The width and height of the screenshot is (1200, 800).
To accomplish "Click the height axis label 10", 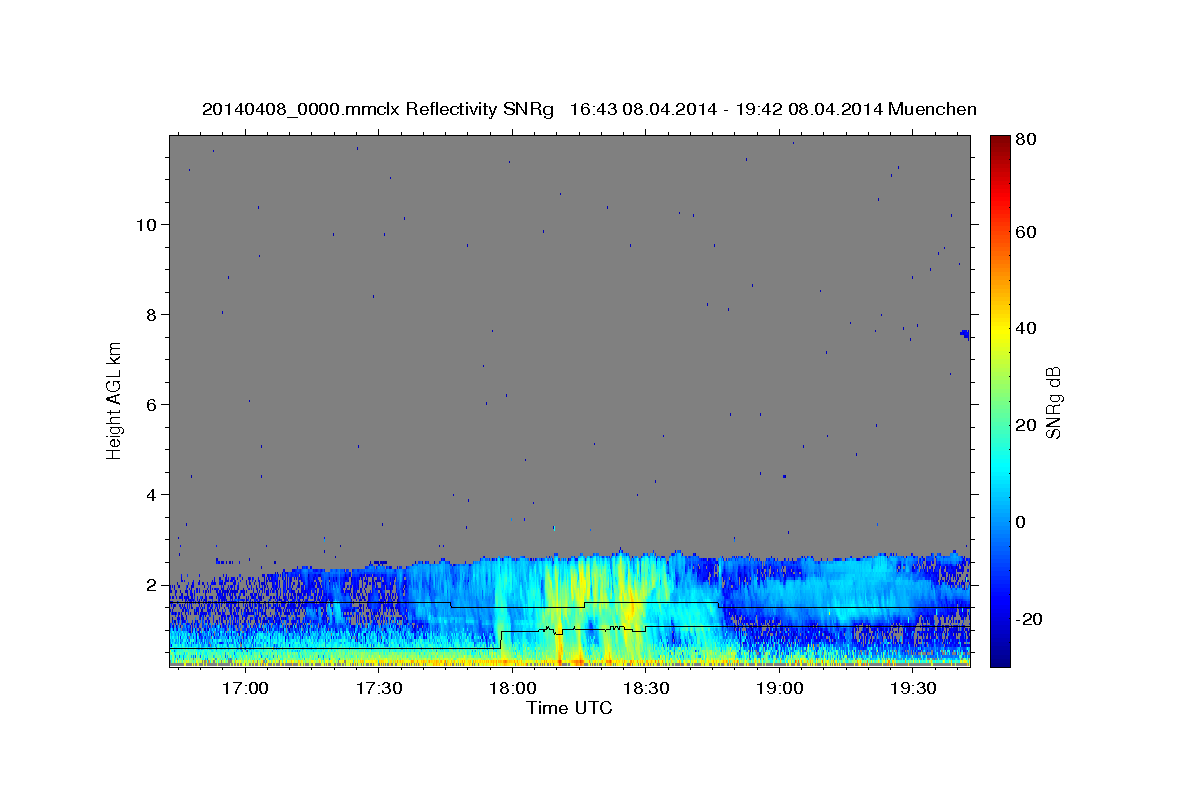I will (x=147, y=224).
